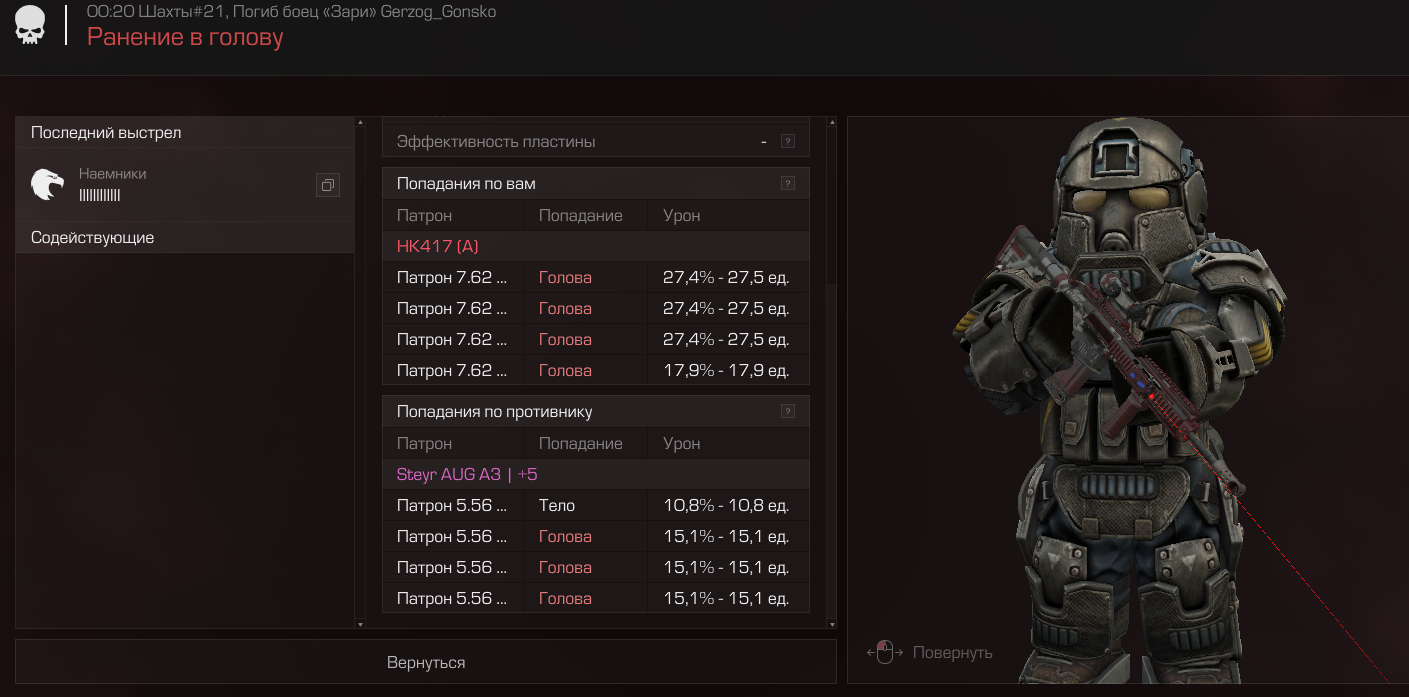Select the Steyr AUG A3 | +5 row

[596, 474]
